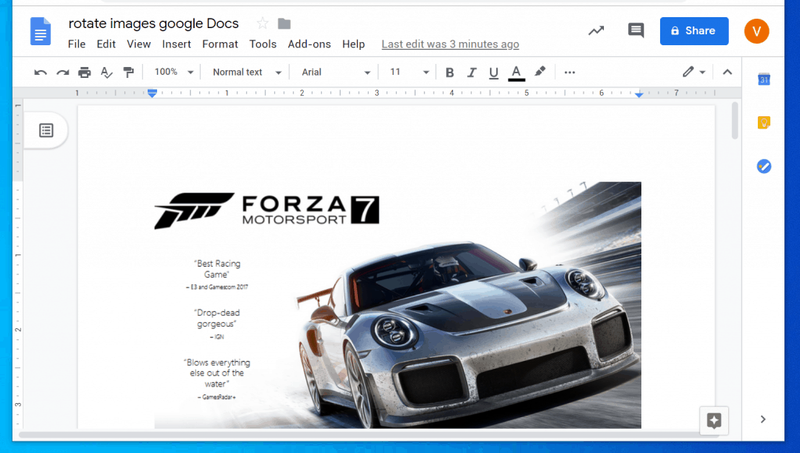
Task: Open 'Last edit was 3 minutes ago' link
Action: click(x=450, y=44)
